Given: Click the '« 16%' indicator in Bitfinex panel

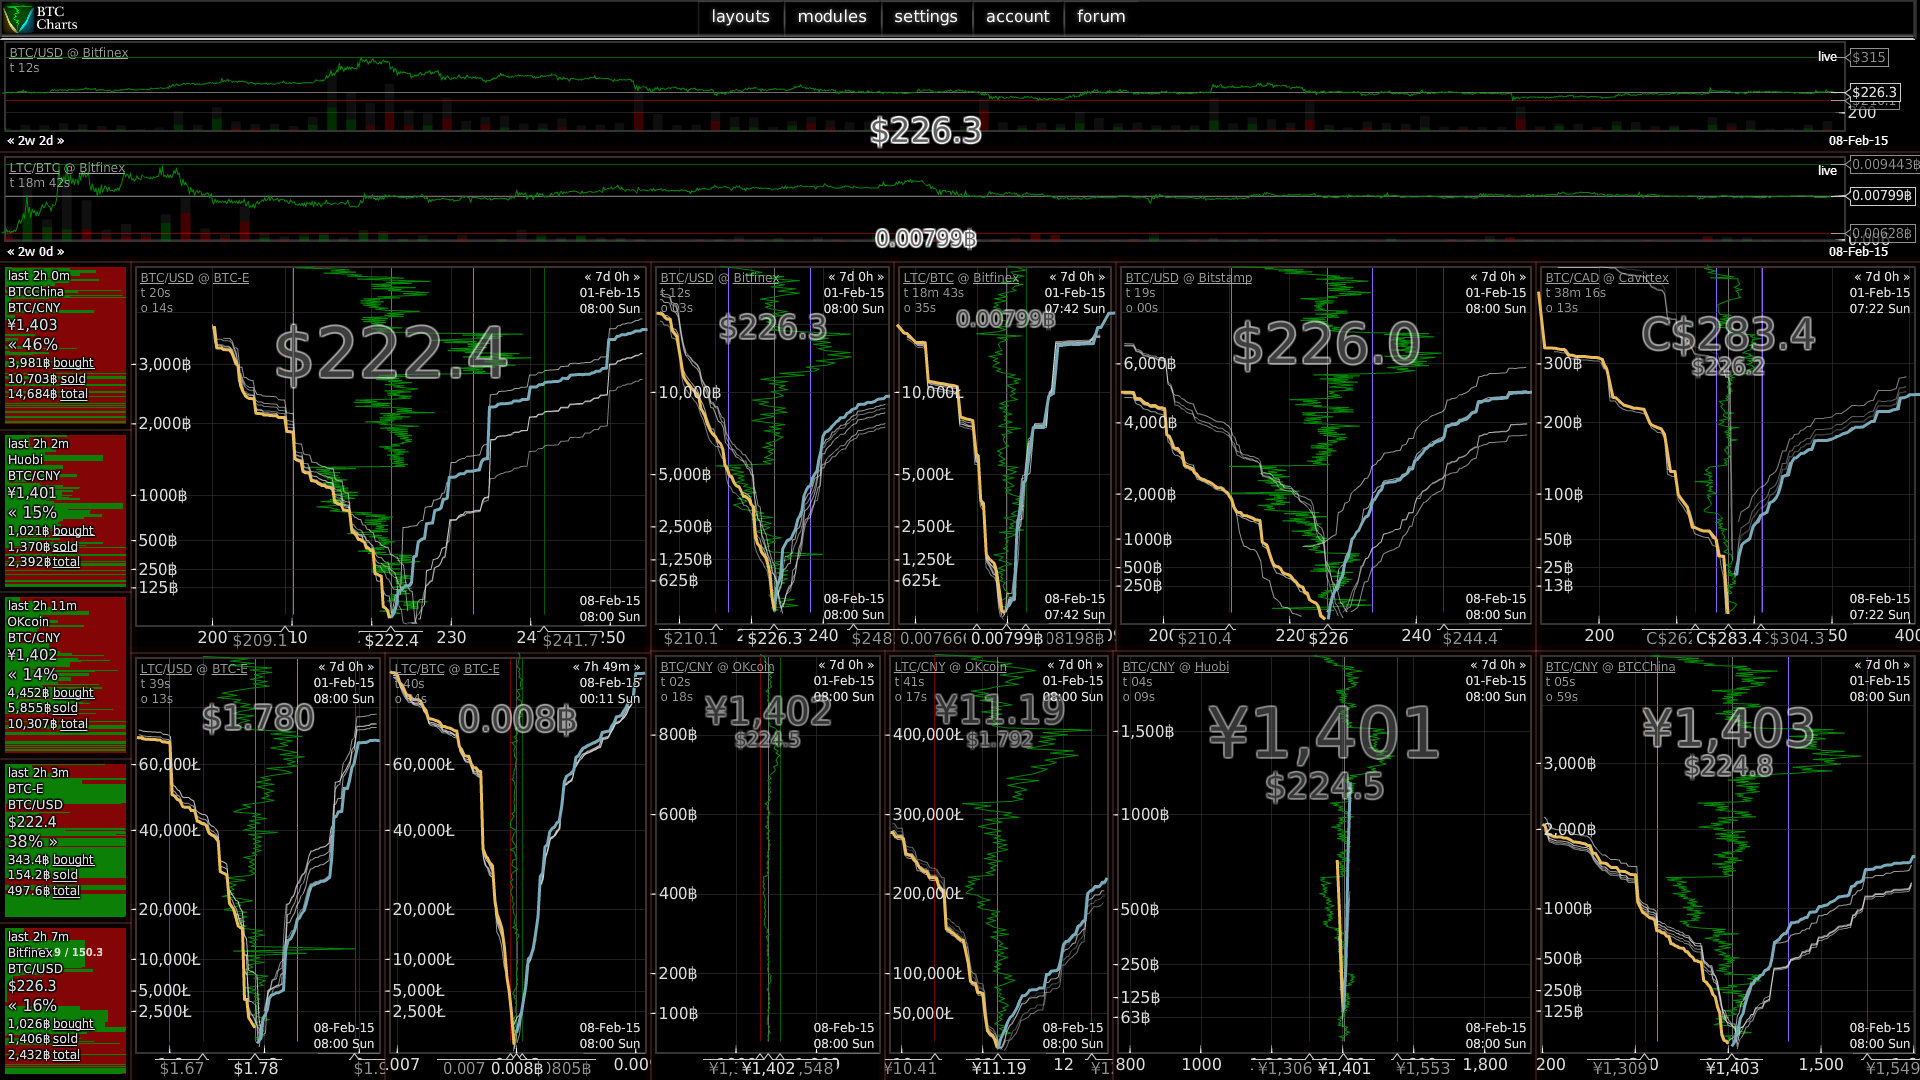Looking at the screenshot, I should 33,1005.
